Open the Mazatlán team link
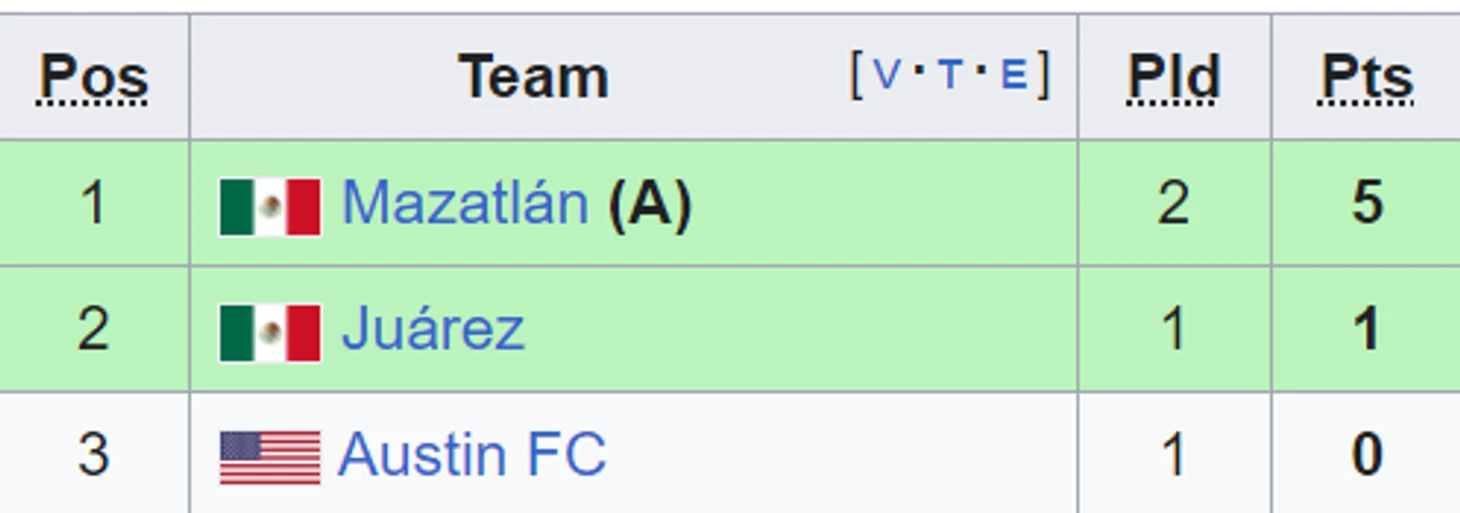The image size is (1460, 513). click(465, 203)
